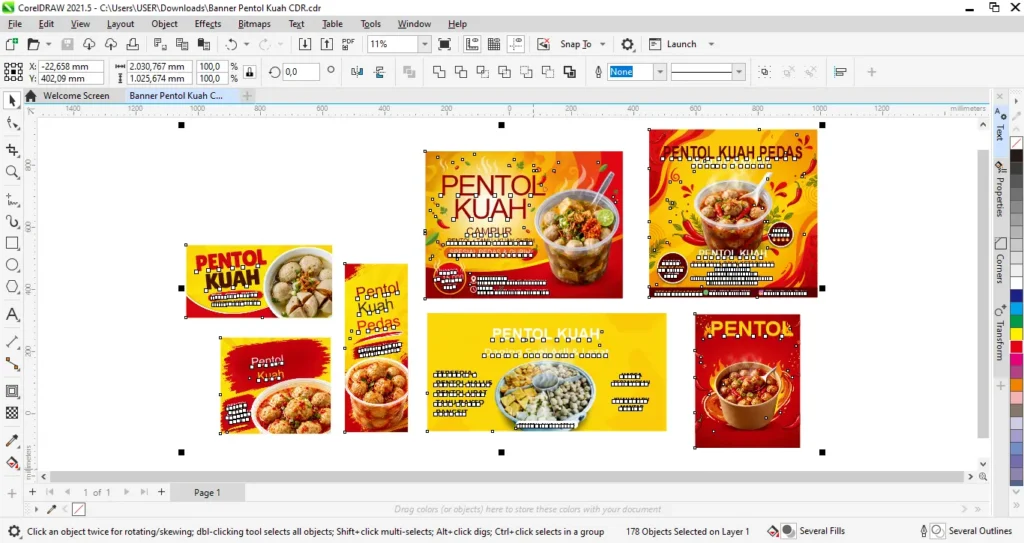Open the Transform docker tab
Viewport: 1024px width, 543px height.
(x=1000, y=333)
